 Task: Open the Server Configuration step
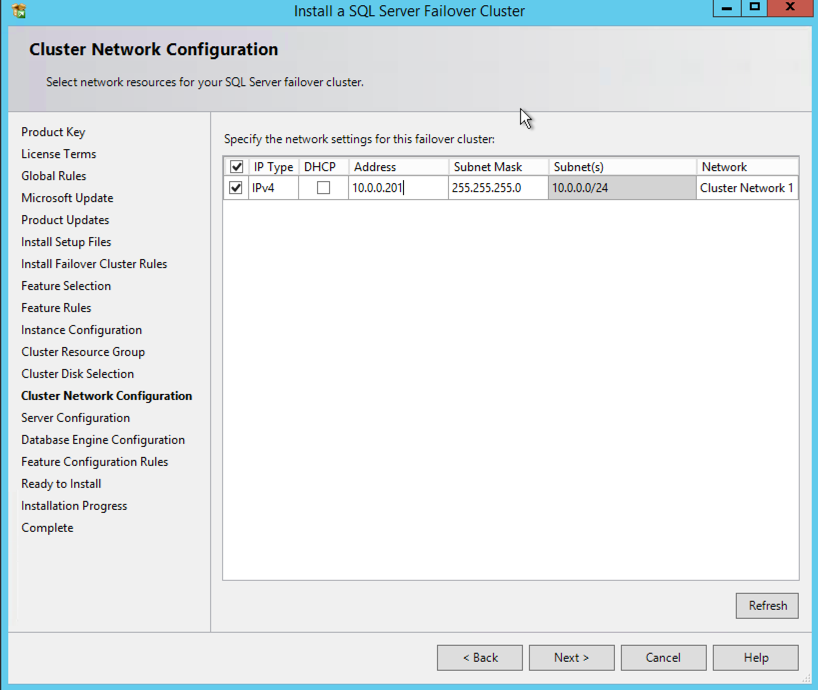coord(75,418)
